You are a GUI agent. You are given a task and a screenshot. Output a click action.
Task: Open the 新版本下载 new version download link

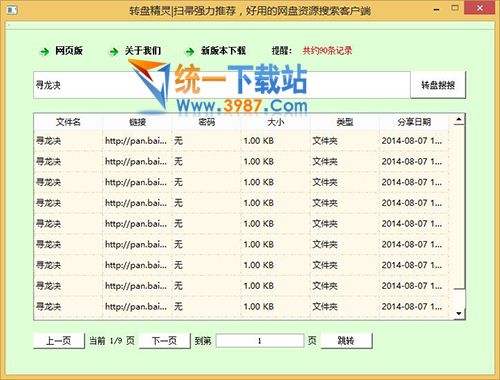click(x=223, y=51)
